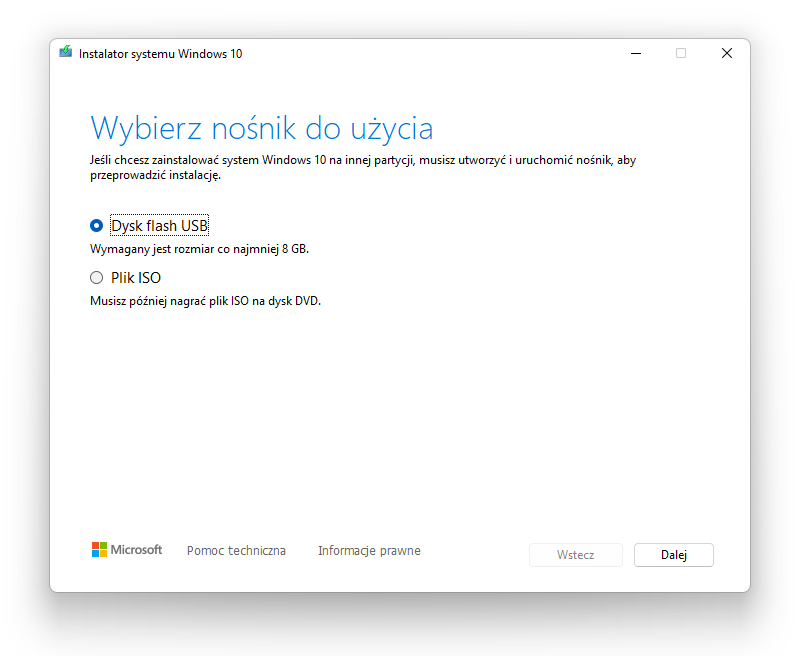Image resolution: width=795 pixels, height=656 pixels.
Task: Click the maximize button in the title bar
Action: (681, 53)
